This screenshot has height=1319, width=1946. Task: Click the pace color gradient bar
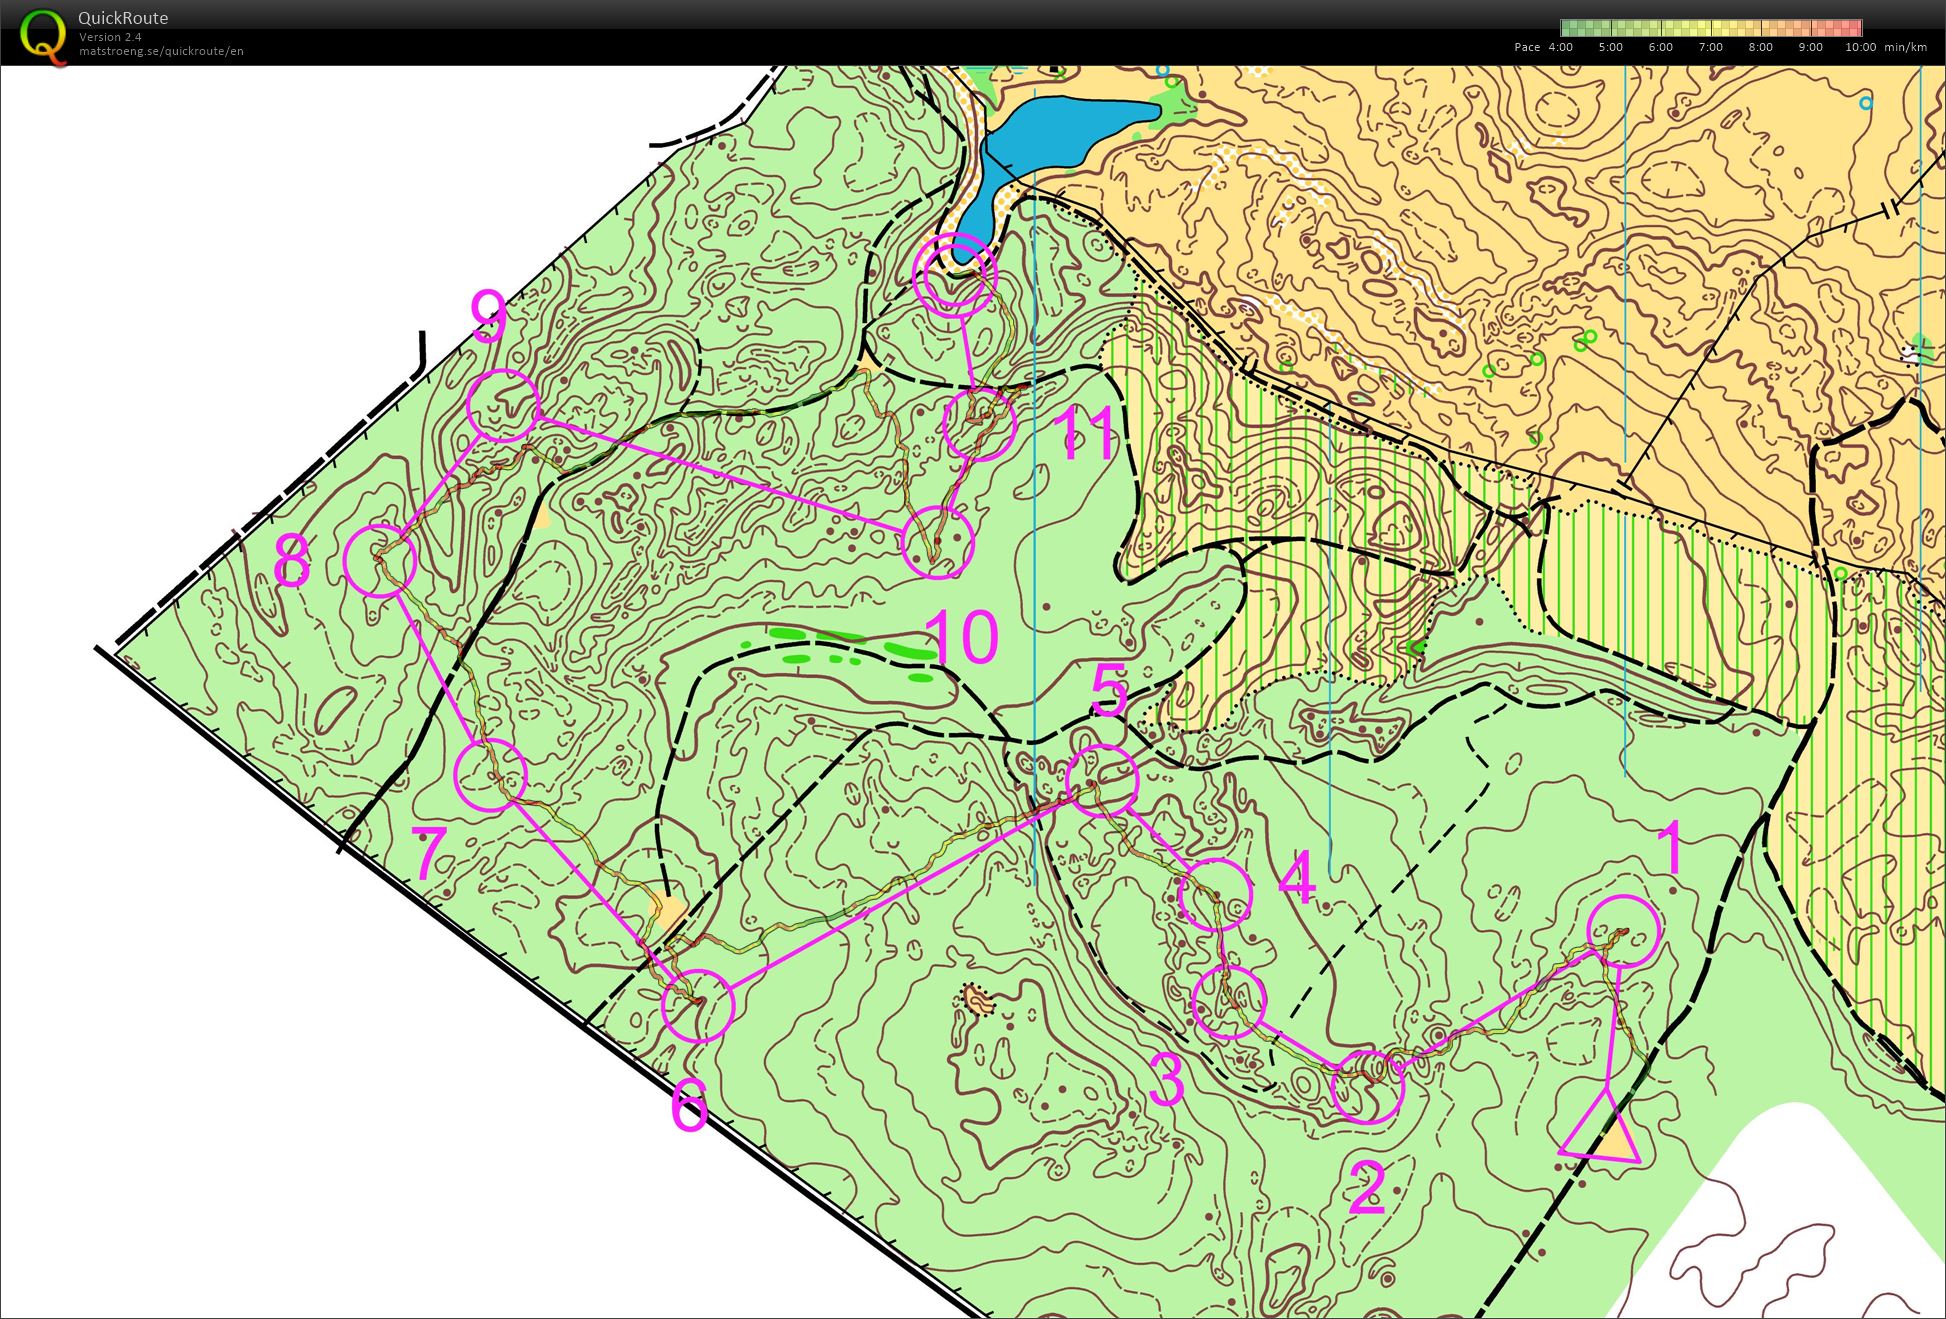pyautogui.click(x=1711, y=28)
